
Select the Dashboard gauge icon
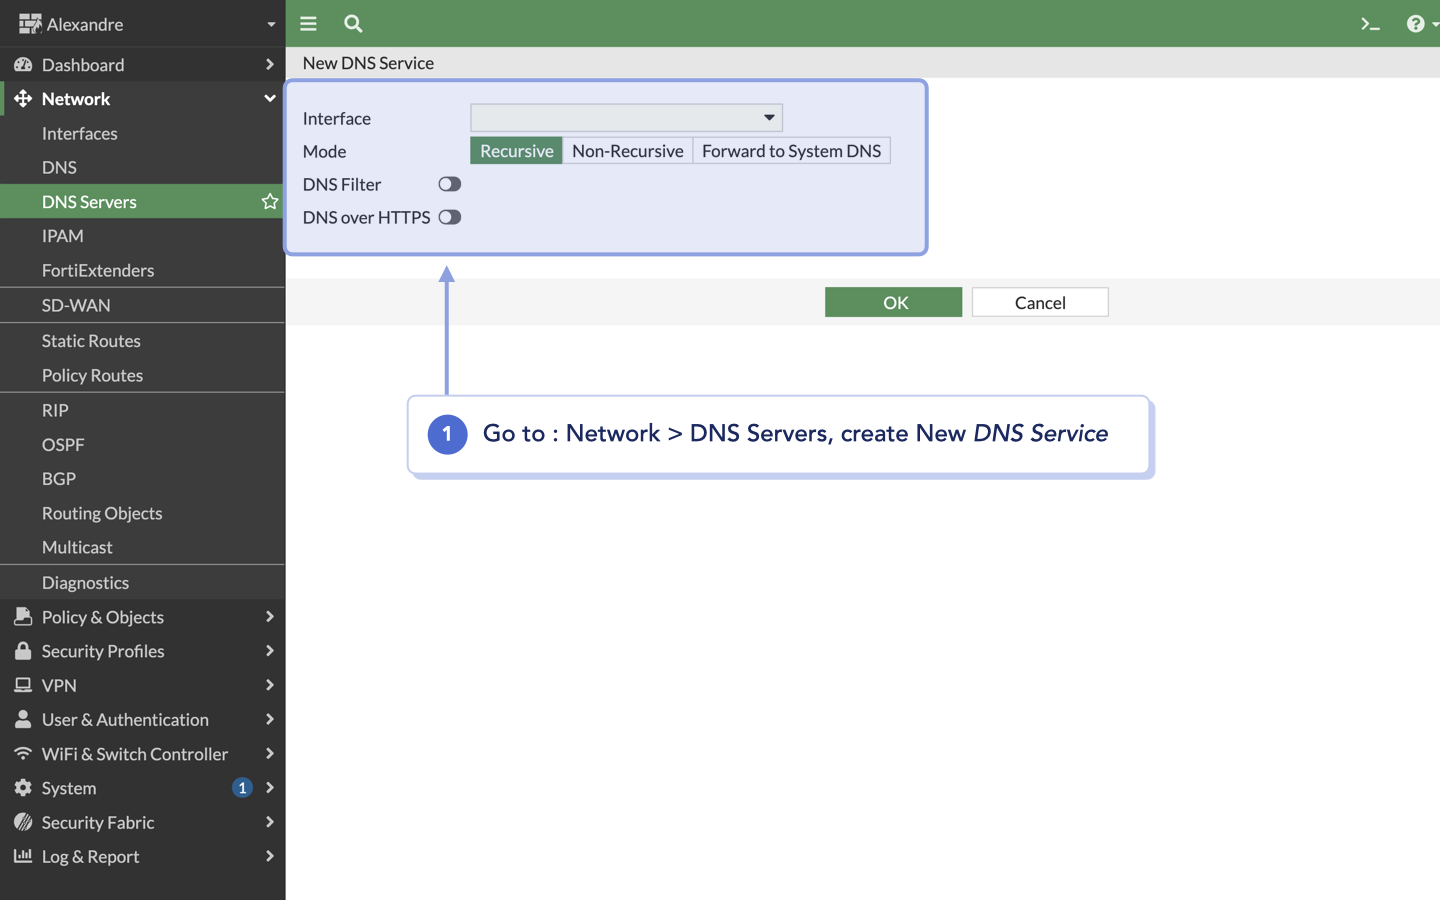(x=22, y=64)
